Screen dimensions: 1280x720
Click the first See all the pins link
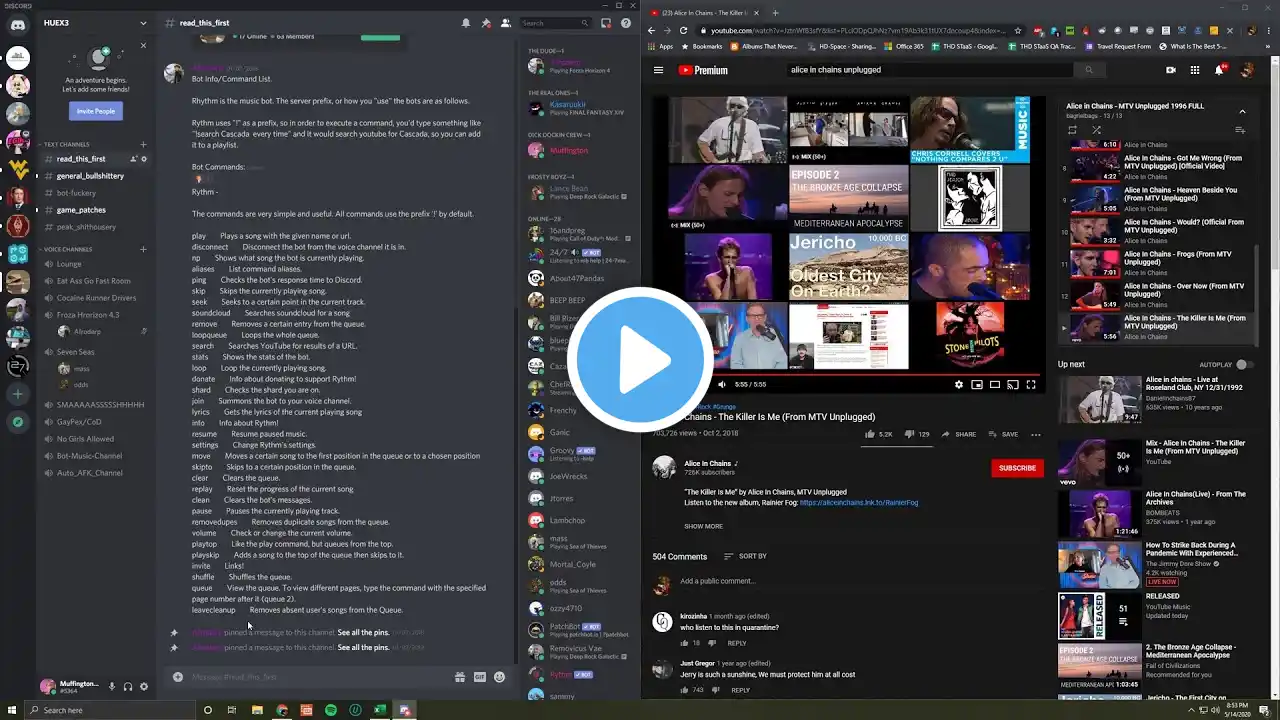point(363,633)
